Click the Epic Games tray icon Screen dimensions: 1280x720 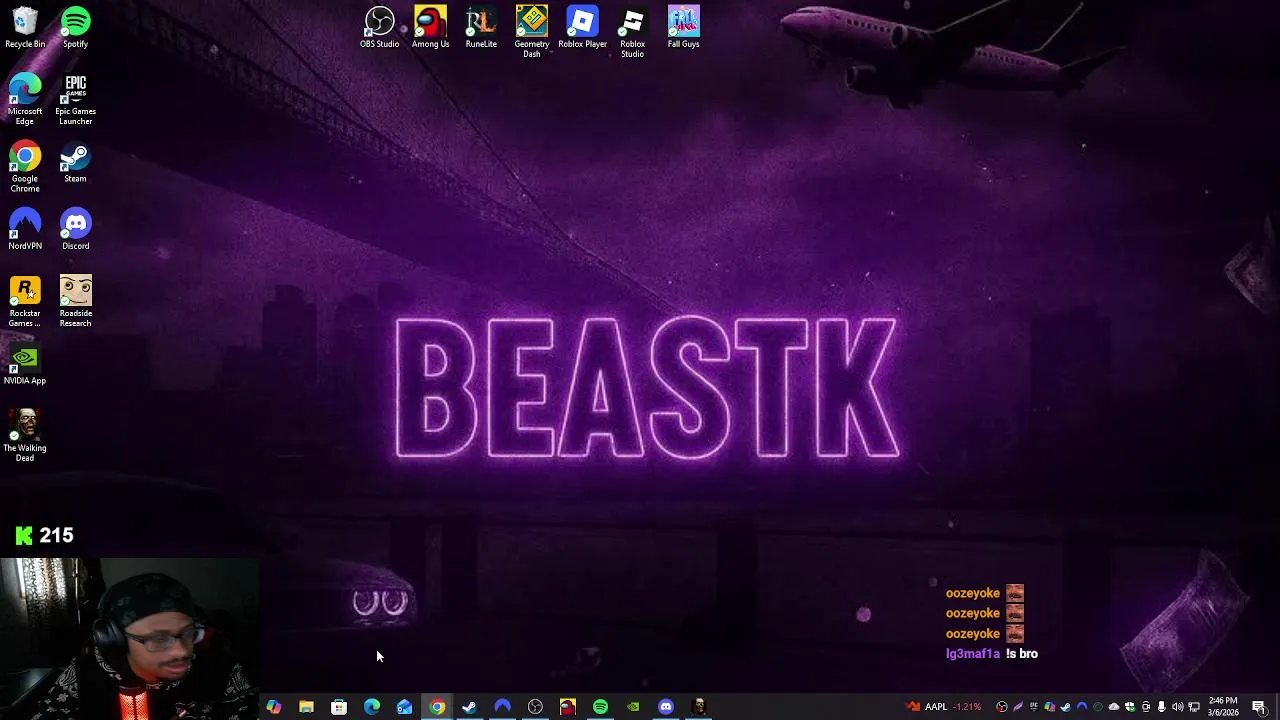[1034, 707]
